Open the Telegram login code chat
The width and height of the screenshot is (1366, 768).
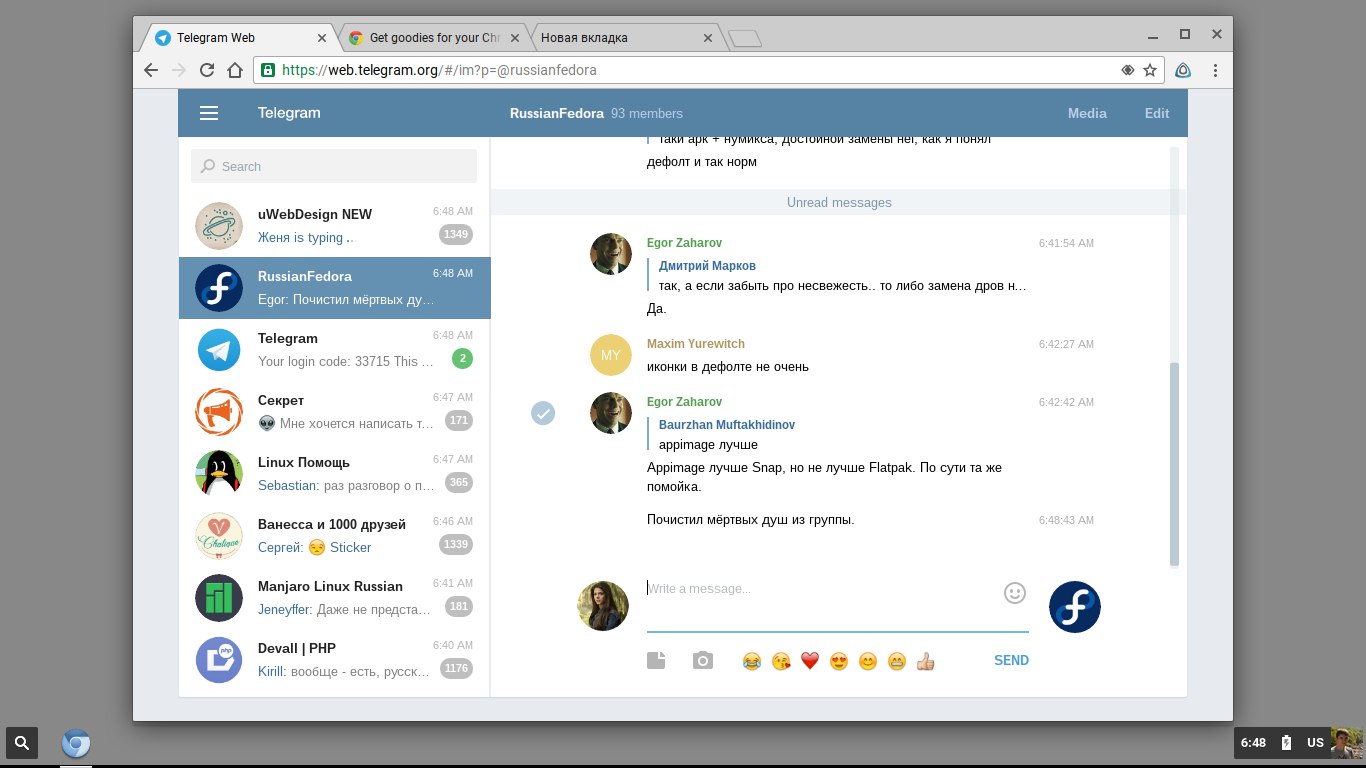pos(334,350)
